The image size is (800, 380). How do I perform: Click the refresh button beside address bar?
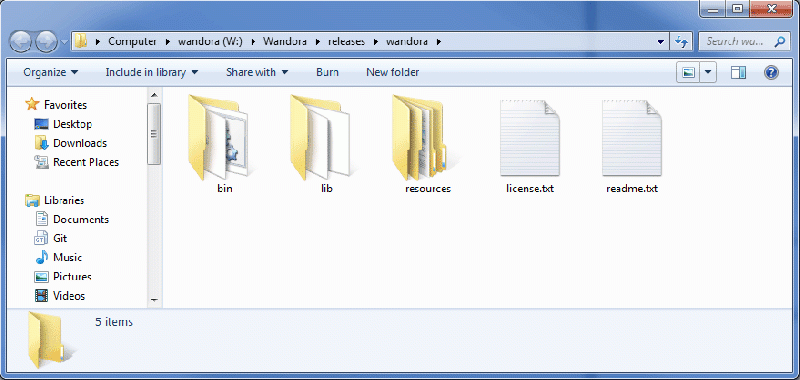(681, 41)
